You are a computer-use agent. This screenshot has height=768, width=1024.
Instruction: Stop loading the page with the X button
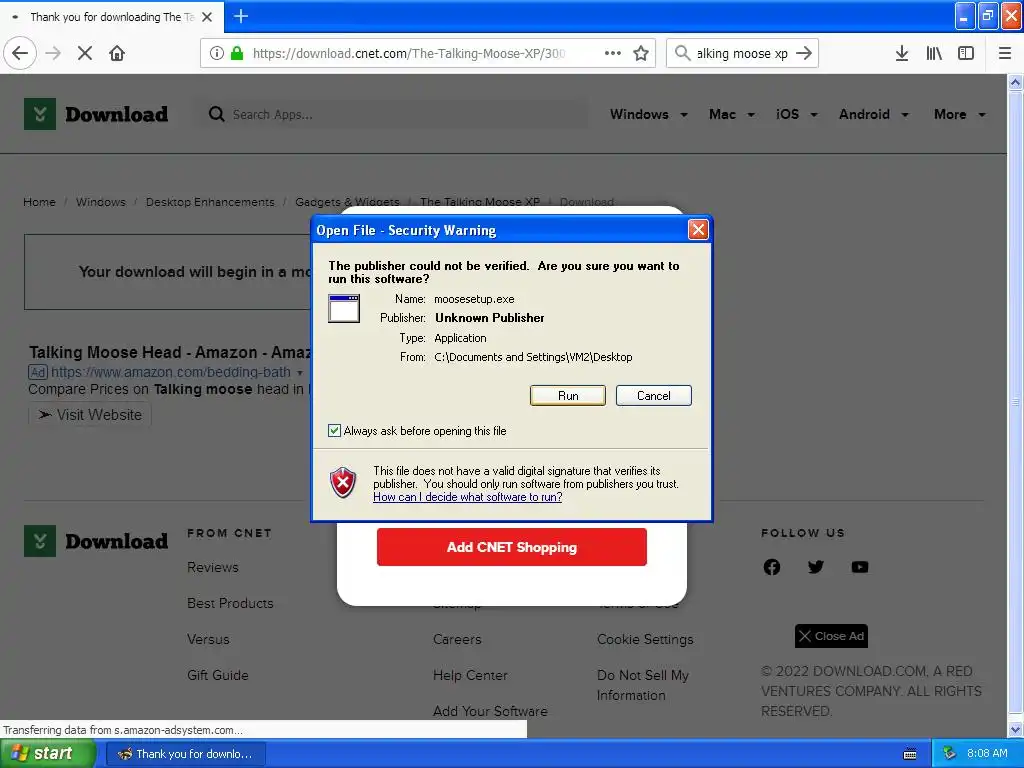point(85,53)
